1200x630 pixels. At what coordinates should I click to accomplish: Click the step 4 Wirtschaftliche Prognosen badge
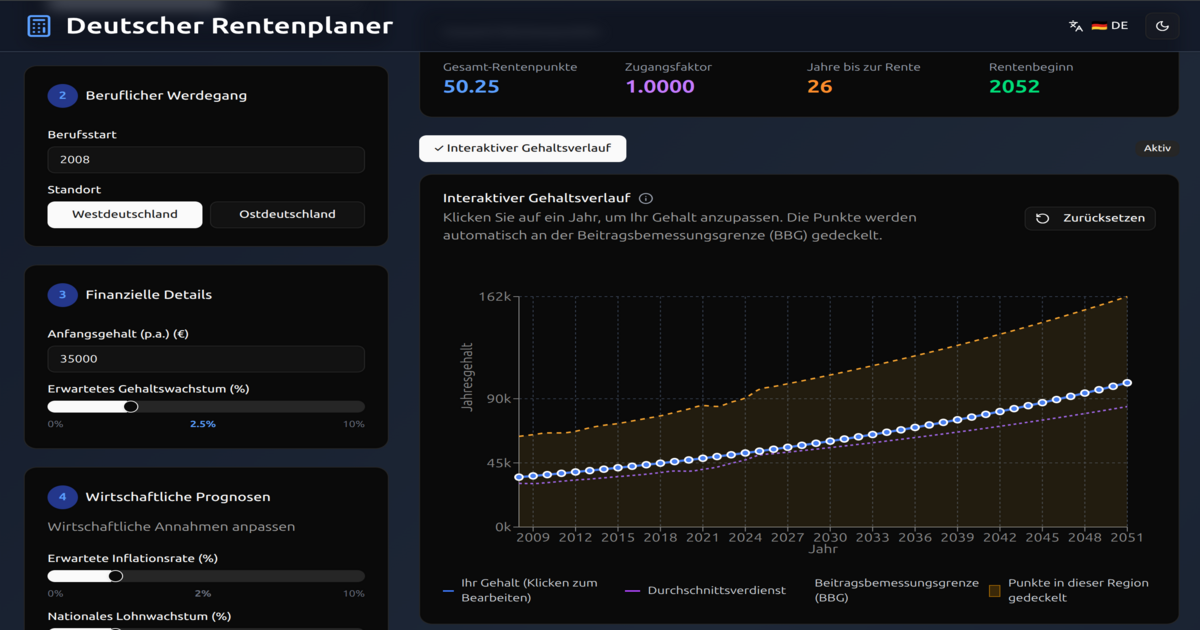63,495
